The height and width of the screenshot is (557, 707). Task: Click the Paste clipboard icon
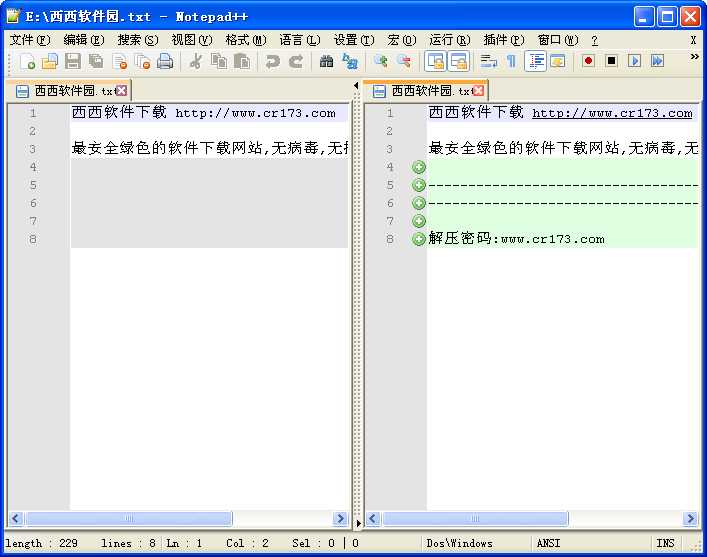[242, 61]
